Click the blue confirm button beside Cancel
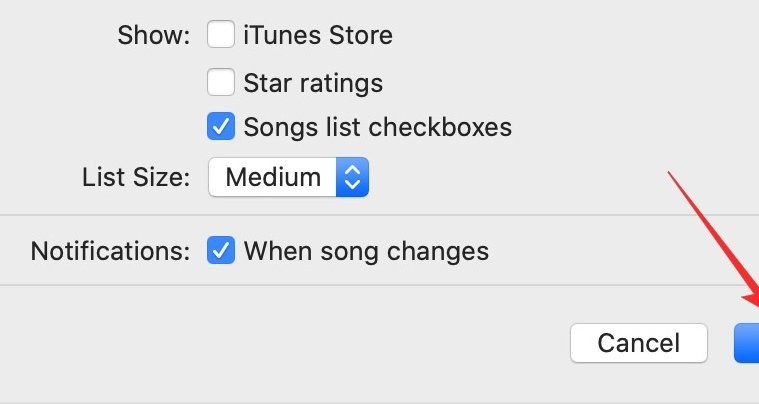This screenshot has height=404, width=759. click(x=746, y=343)
